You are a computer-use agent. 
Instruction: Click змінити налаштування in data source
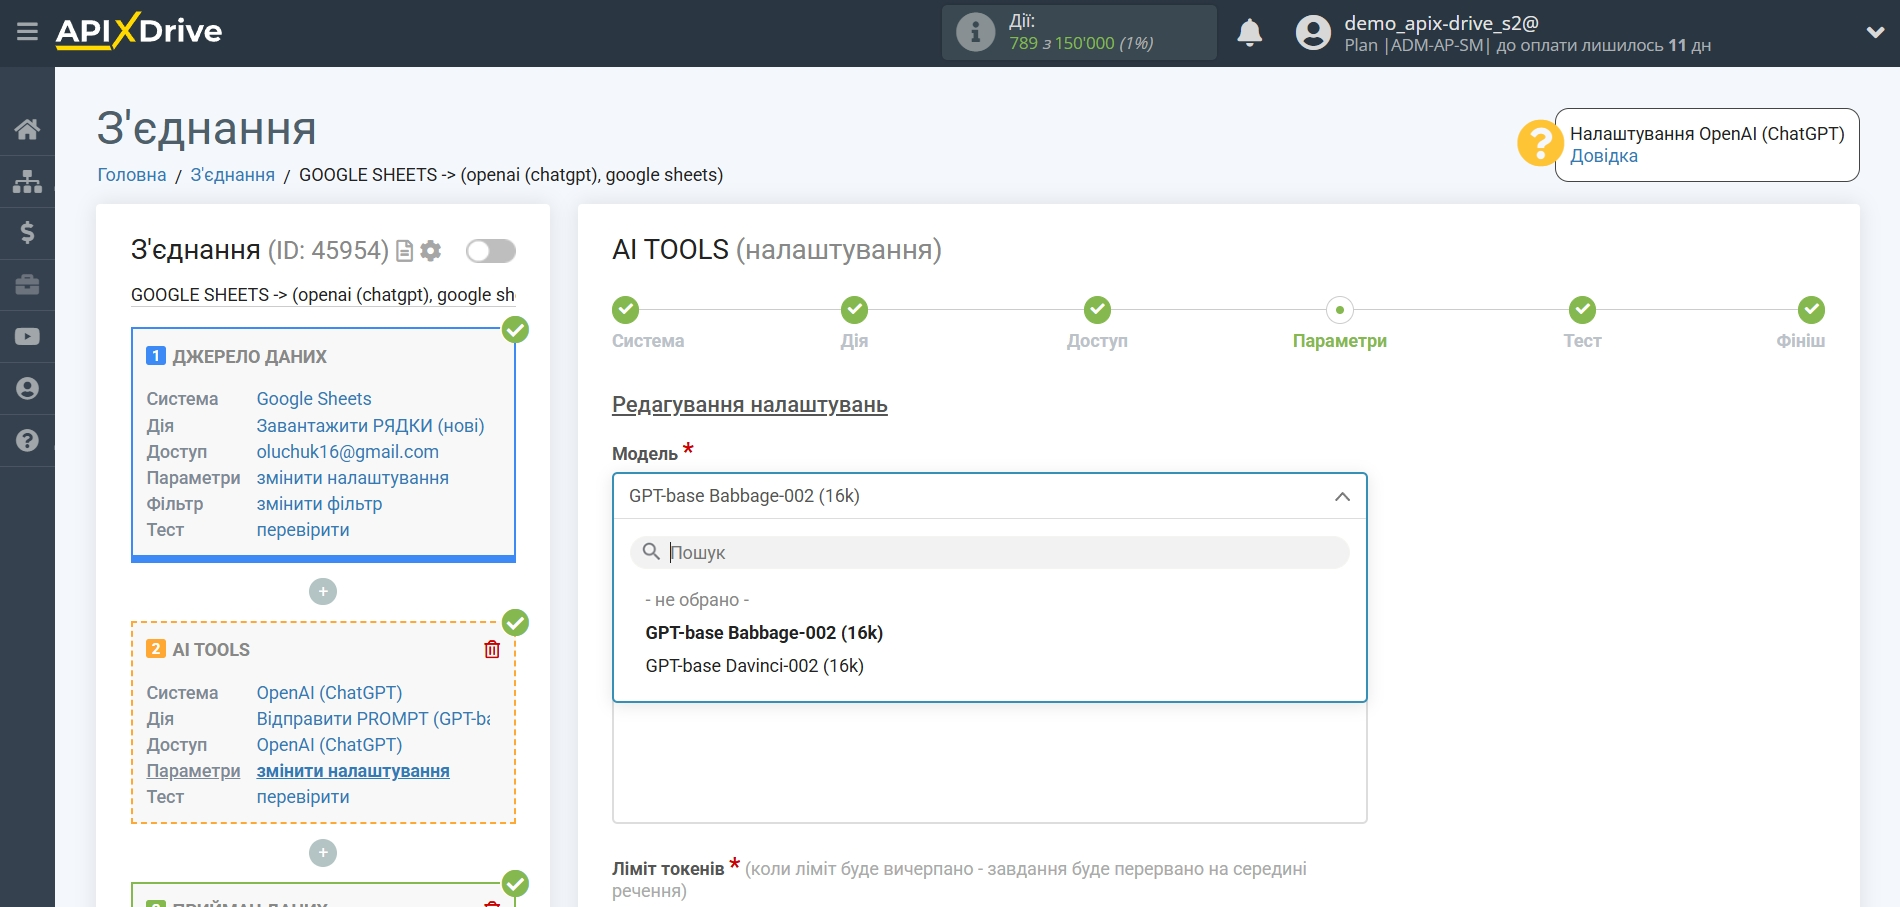point(352,478)
